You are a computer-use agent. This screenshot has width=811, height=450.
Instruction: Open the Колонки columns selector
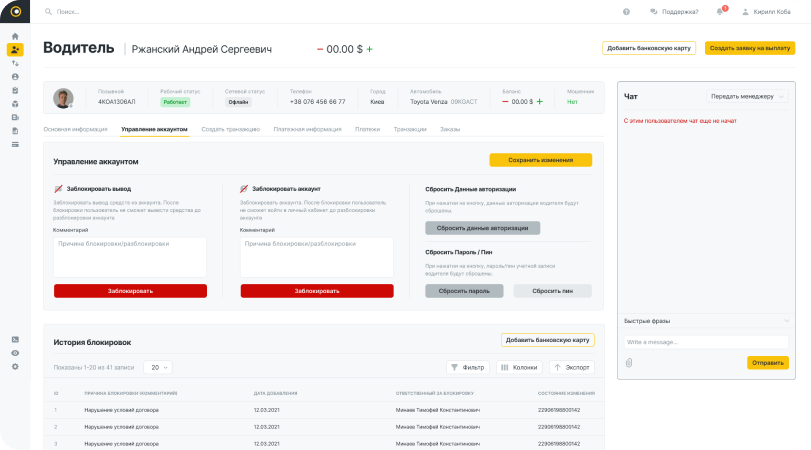(x=519, y=367)
